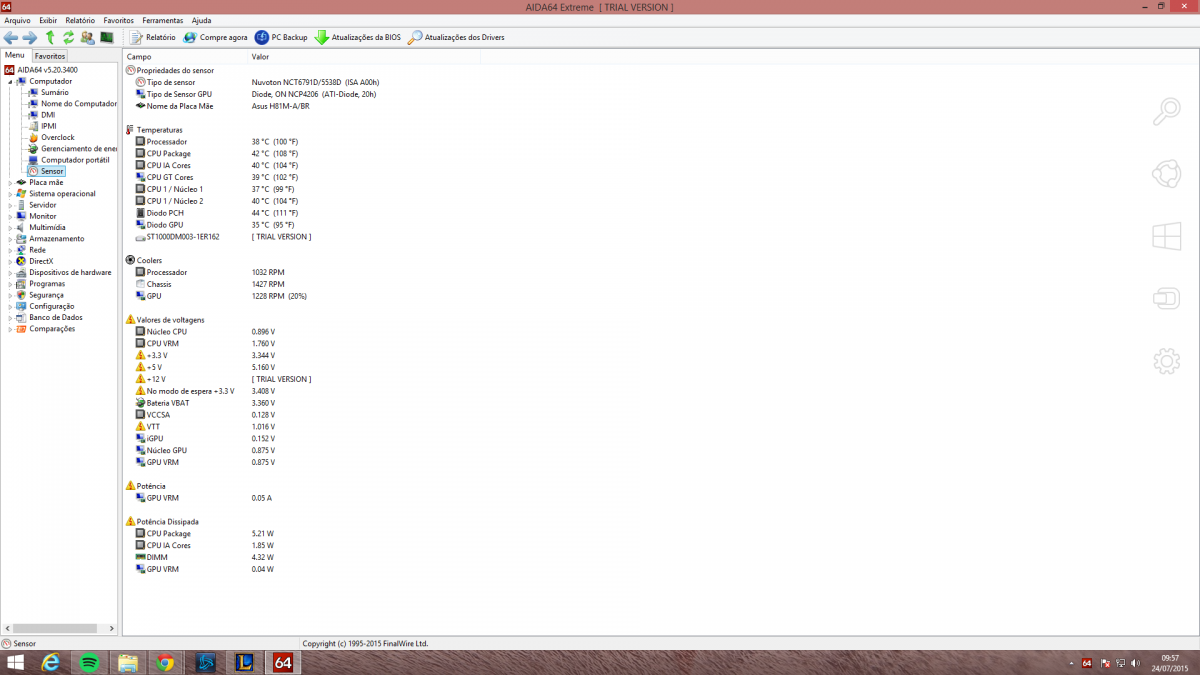1200x675 pixels.
Task: Collapse the Computador tree node
Action: point(10,81)
